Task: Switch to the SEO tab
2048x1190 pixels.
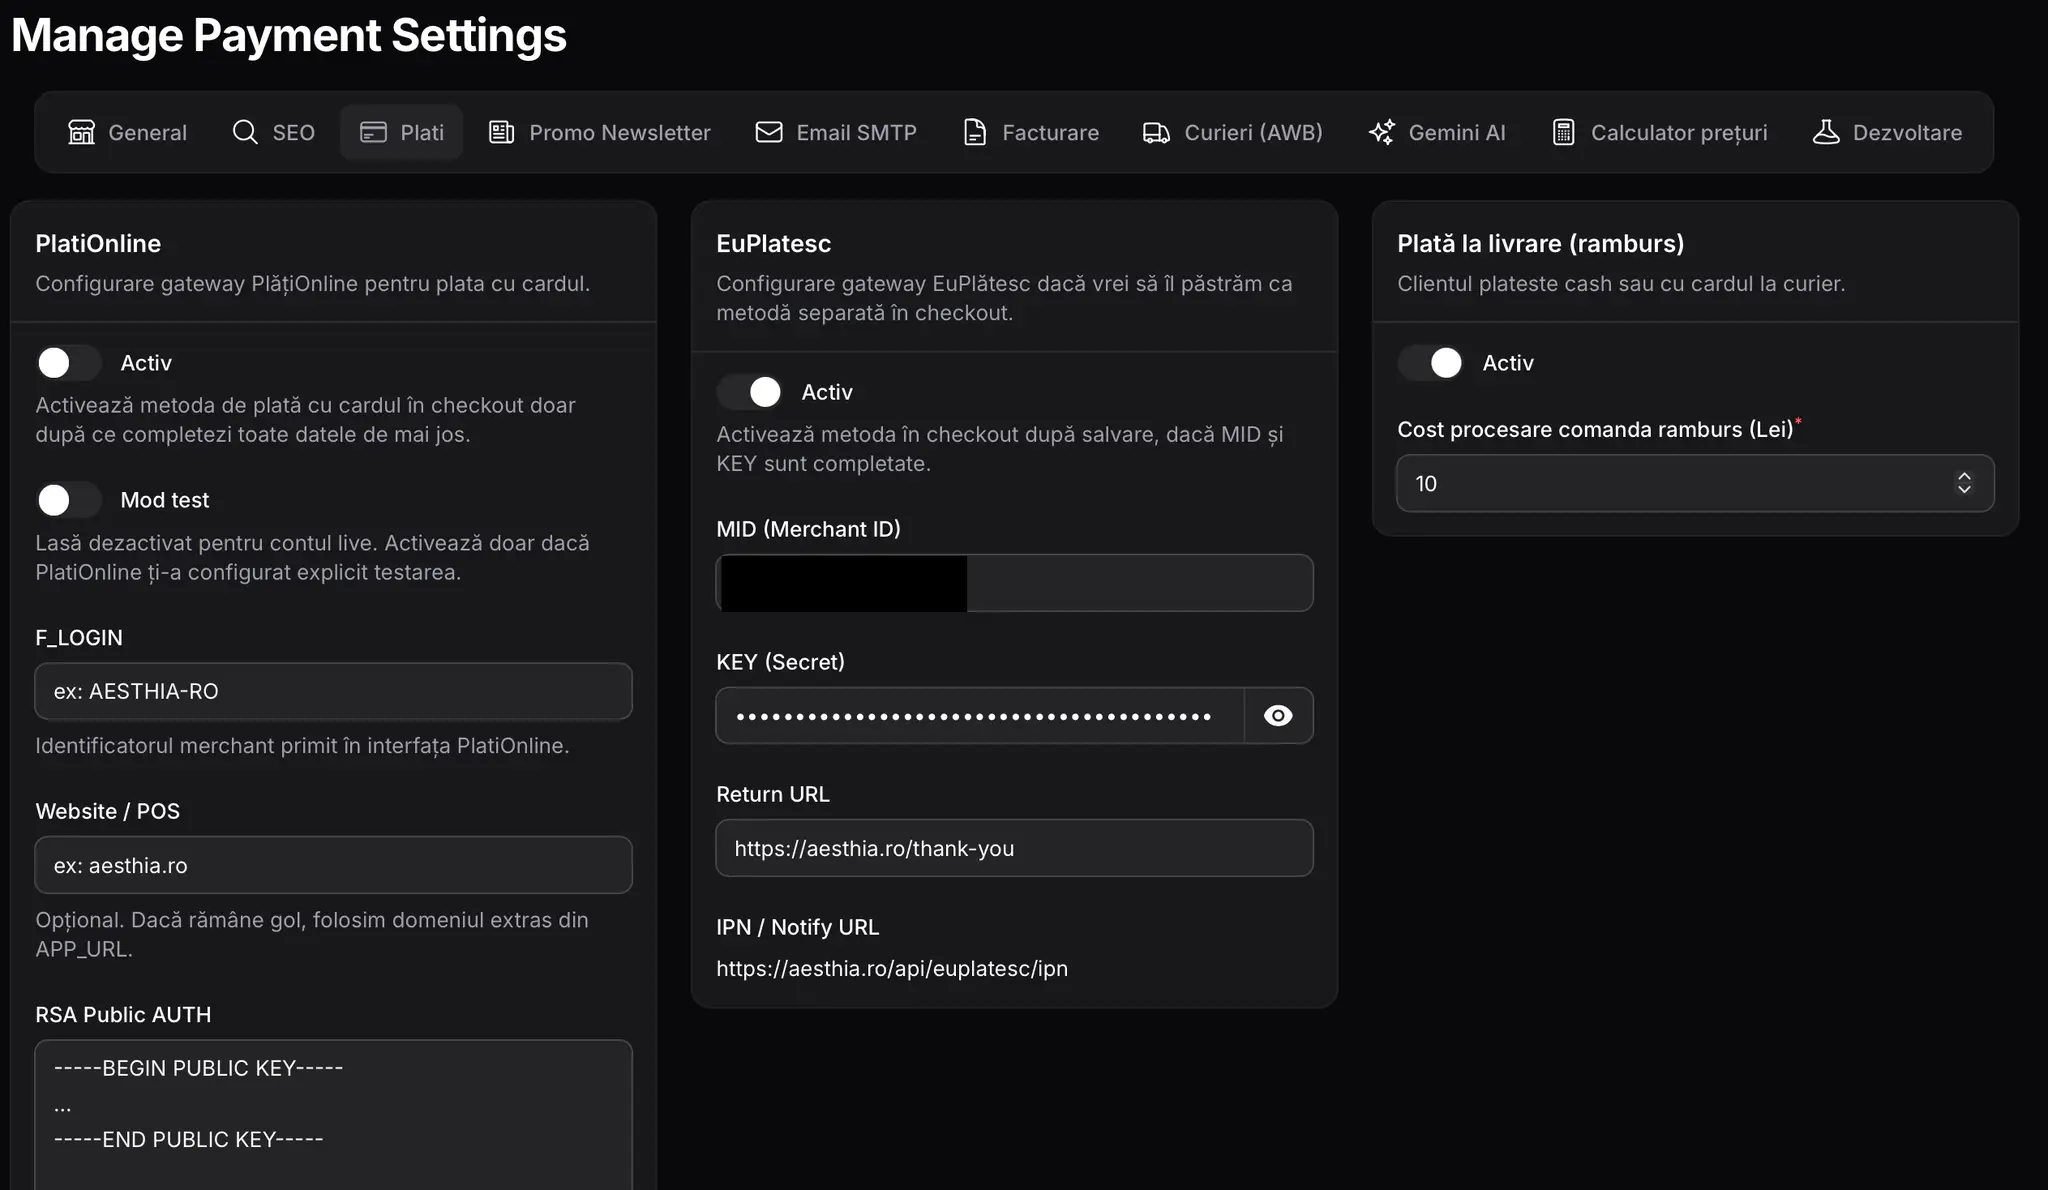Action: click(x=274, y=132)
